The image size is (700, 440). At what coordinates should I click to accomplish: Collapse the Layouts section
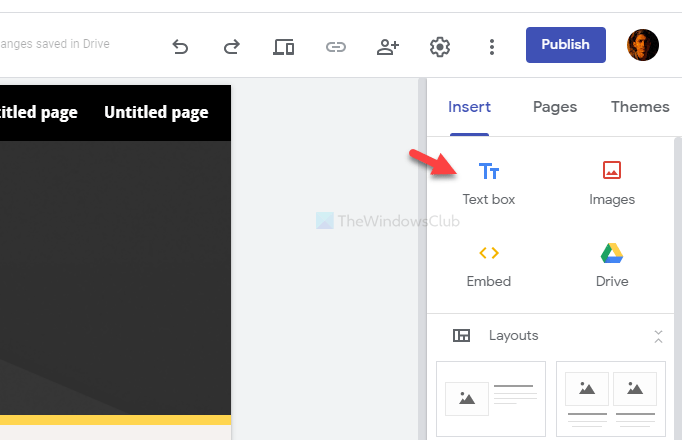[658, 336]
